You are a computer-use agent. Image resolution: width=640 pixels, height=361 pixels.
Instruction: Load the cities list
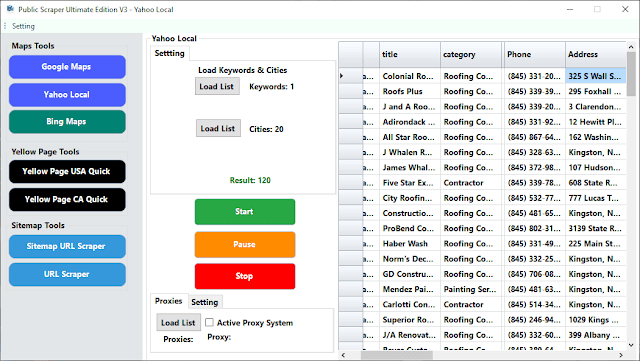click(x=218, y=128)
